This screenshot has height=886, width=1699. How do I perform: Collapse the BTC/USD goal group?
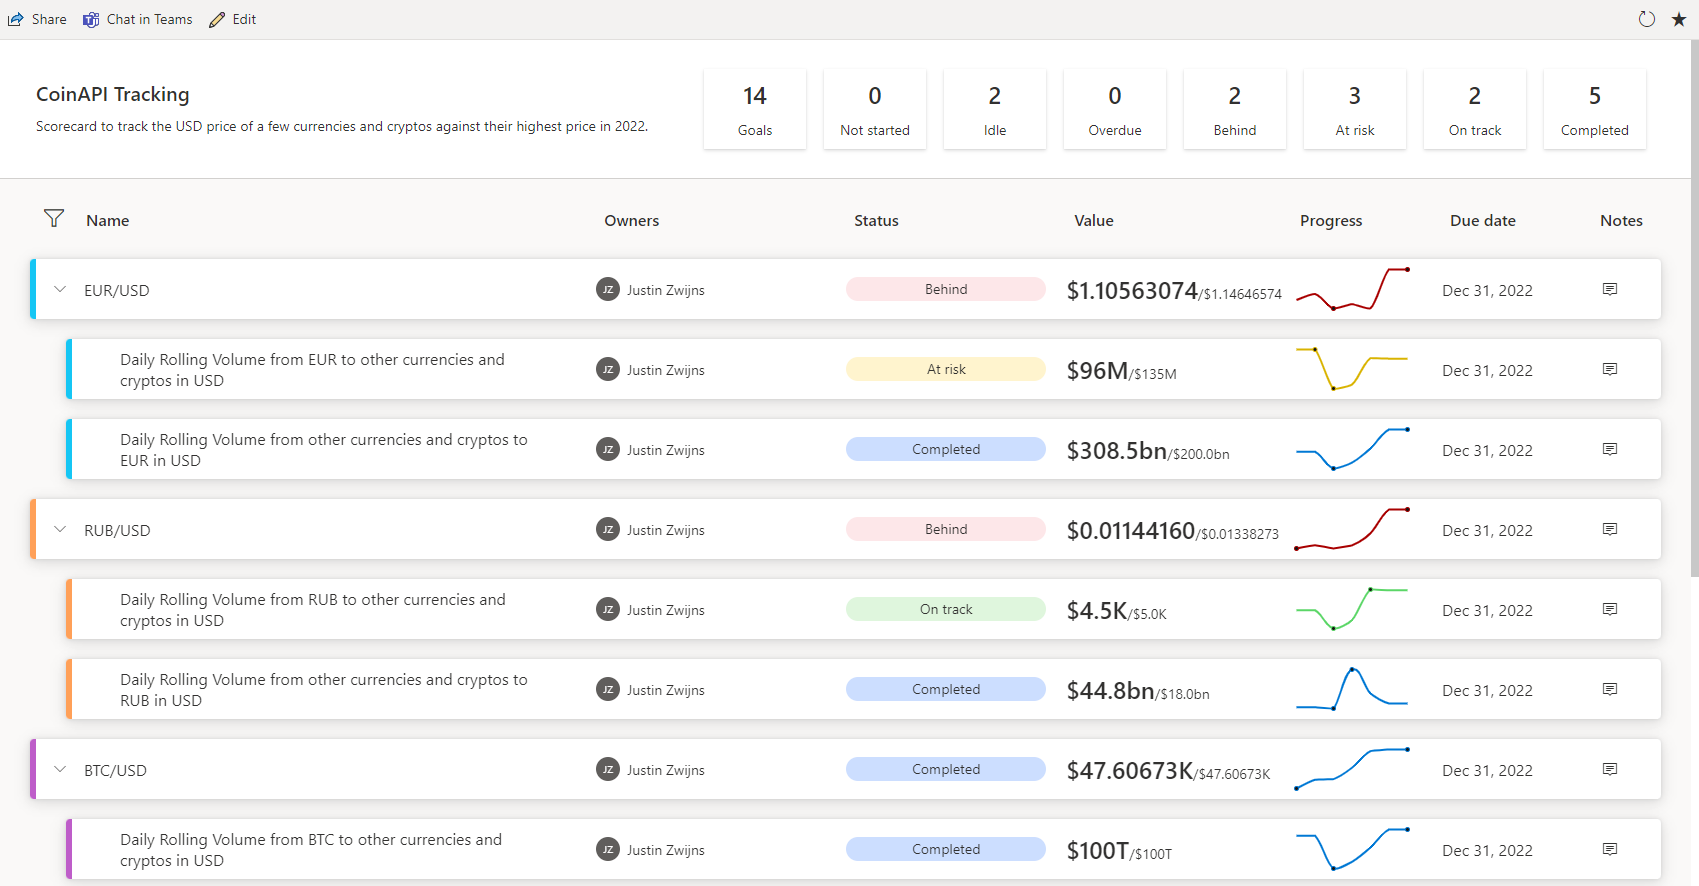pos(60,770)
